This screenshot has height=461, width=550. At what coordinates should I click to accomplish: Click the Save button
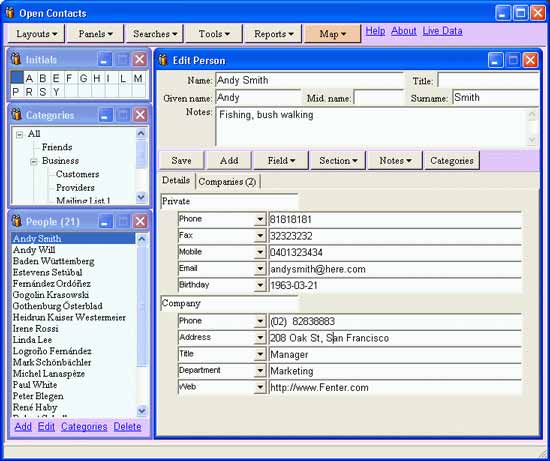pos(181,160)
